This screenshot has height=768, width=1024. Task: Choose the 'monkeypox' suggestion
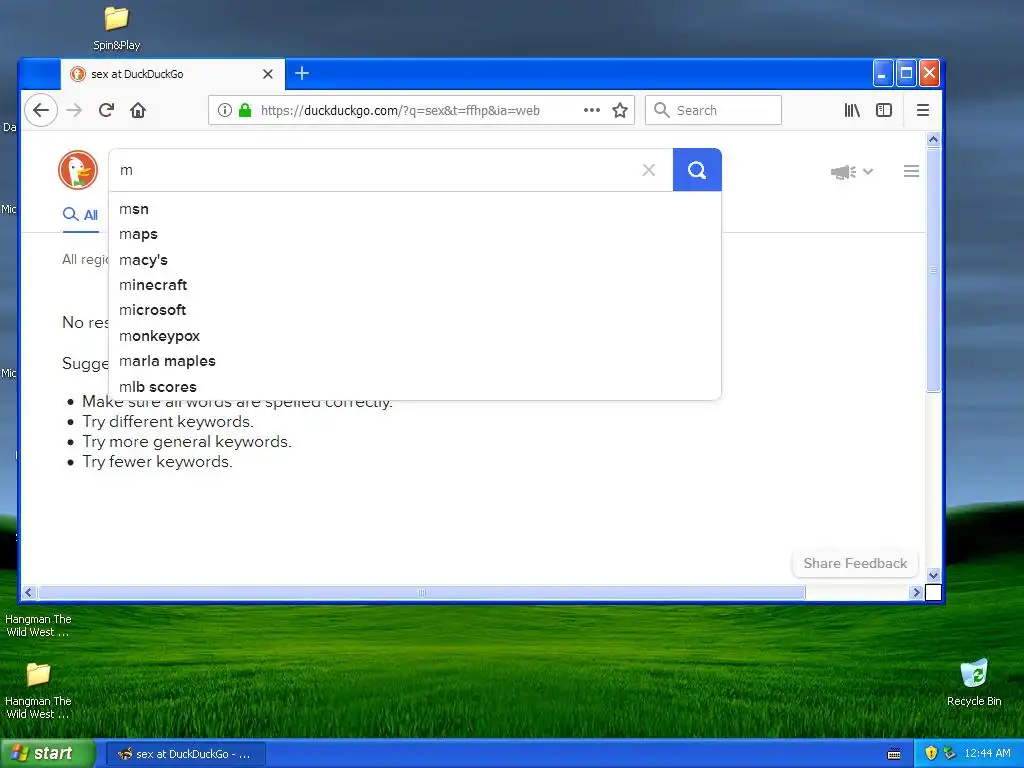click(x=415, y=336)
